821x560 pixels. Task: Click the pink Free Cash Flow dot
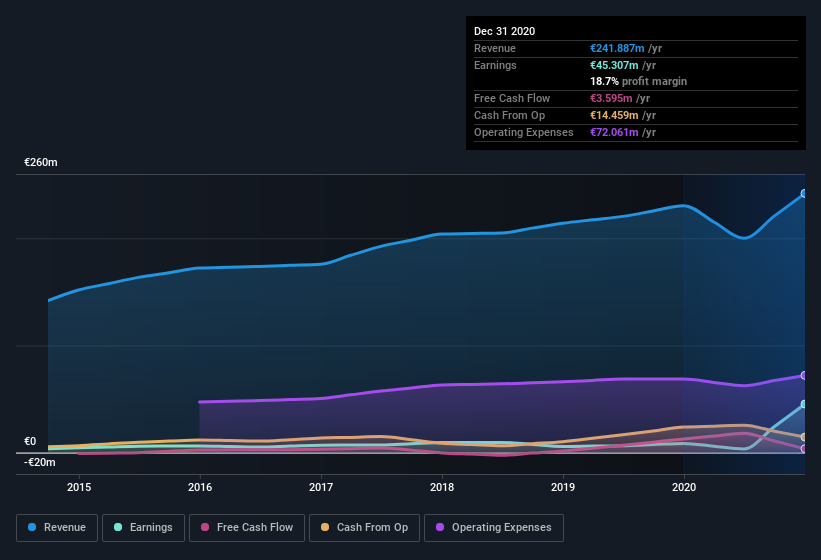pos(205,527)
